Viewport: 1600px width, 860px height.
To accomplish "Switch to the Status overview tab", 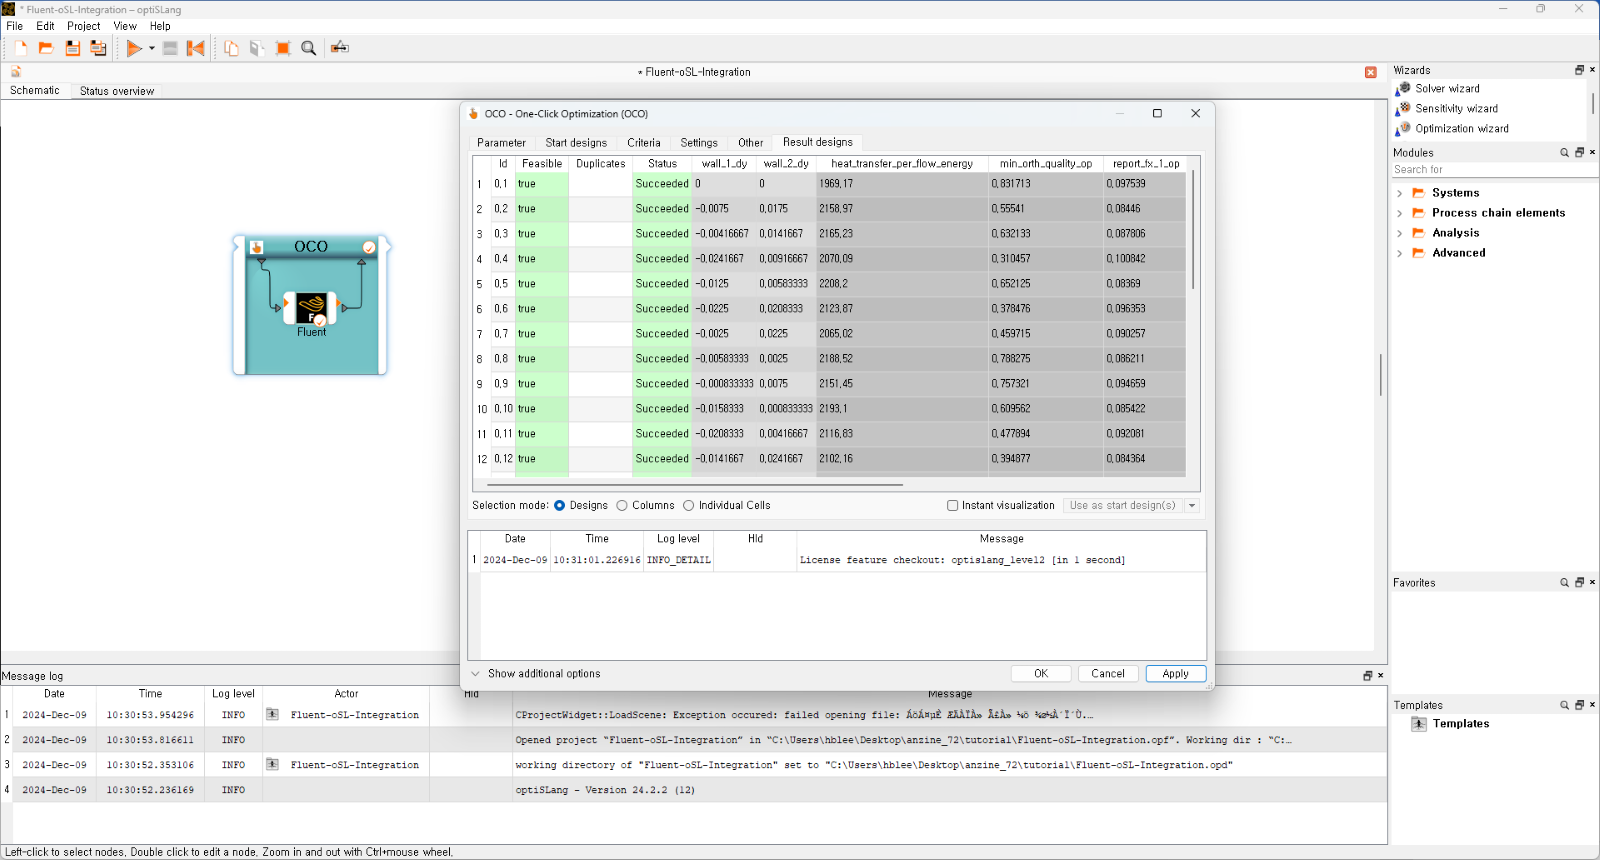I will pyautogui.click(x=117, y=91).
